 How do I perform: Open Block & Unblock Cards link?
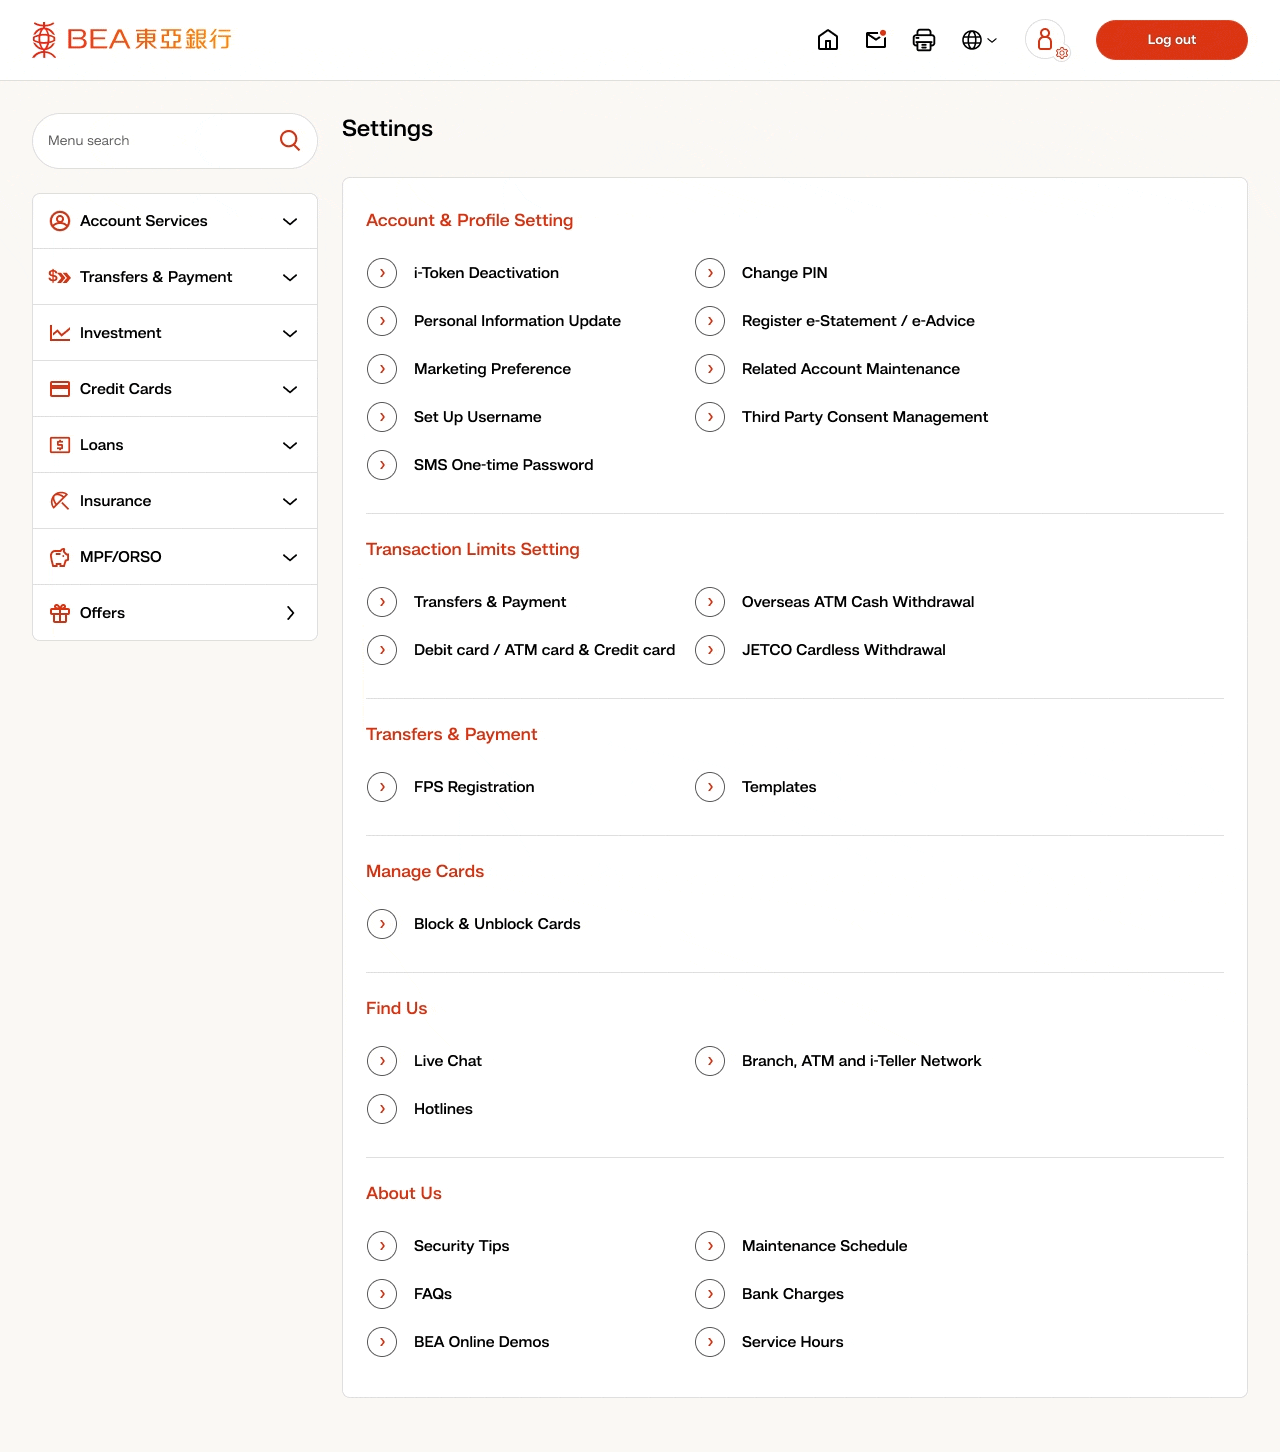pyautogui.click(x=497, y=924)
